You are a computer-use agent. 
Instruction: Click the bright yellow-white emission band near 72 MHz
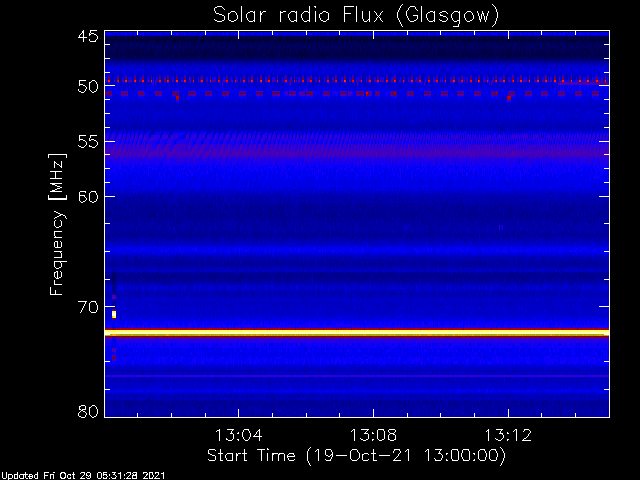pos(357,333)
